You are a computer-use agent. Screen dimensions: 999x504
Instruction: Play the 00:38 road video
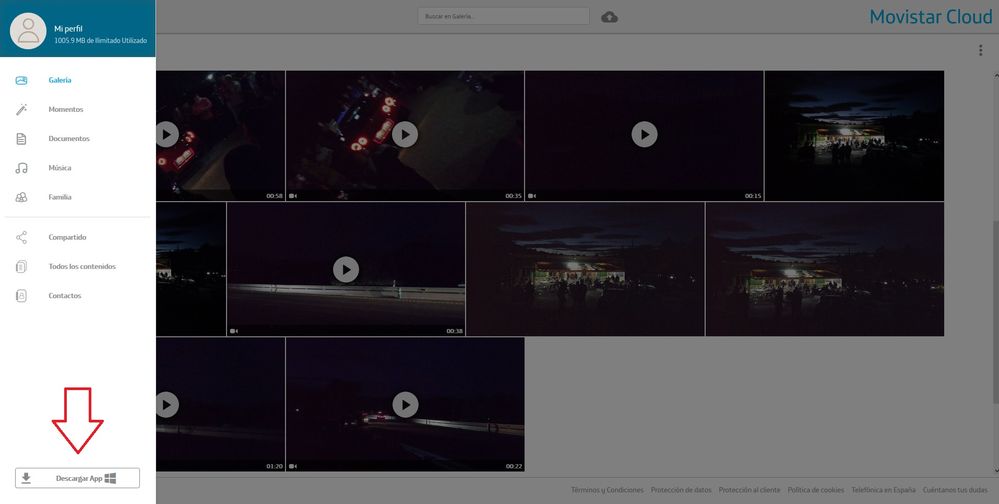click(x=346, y=269)
